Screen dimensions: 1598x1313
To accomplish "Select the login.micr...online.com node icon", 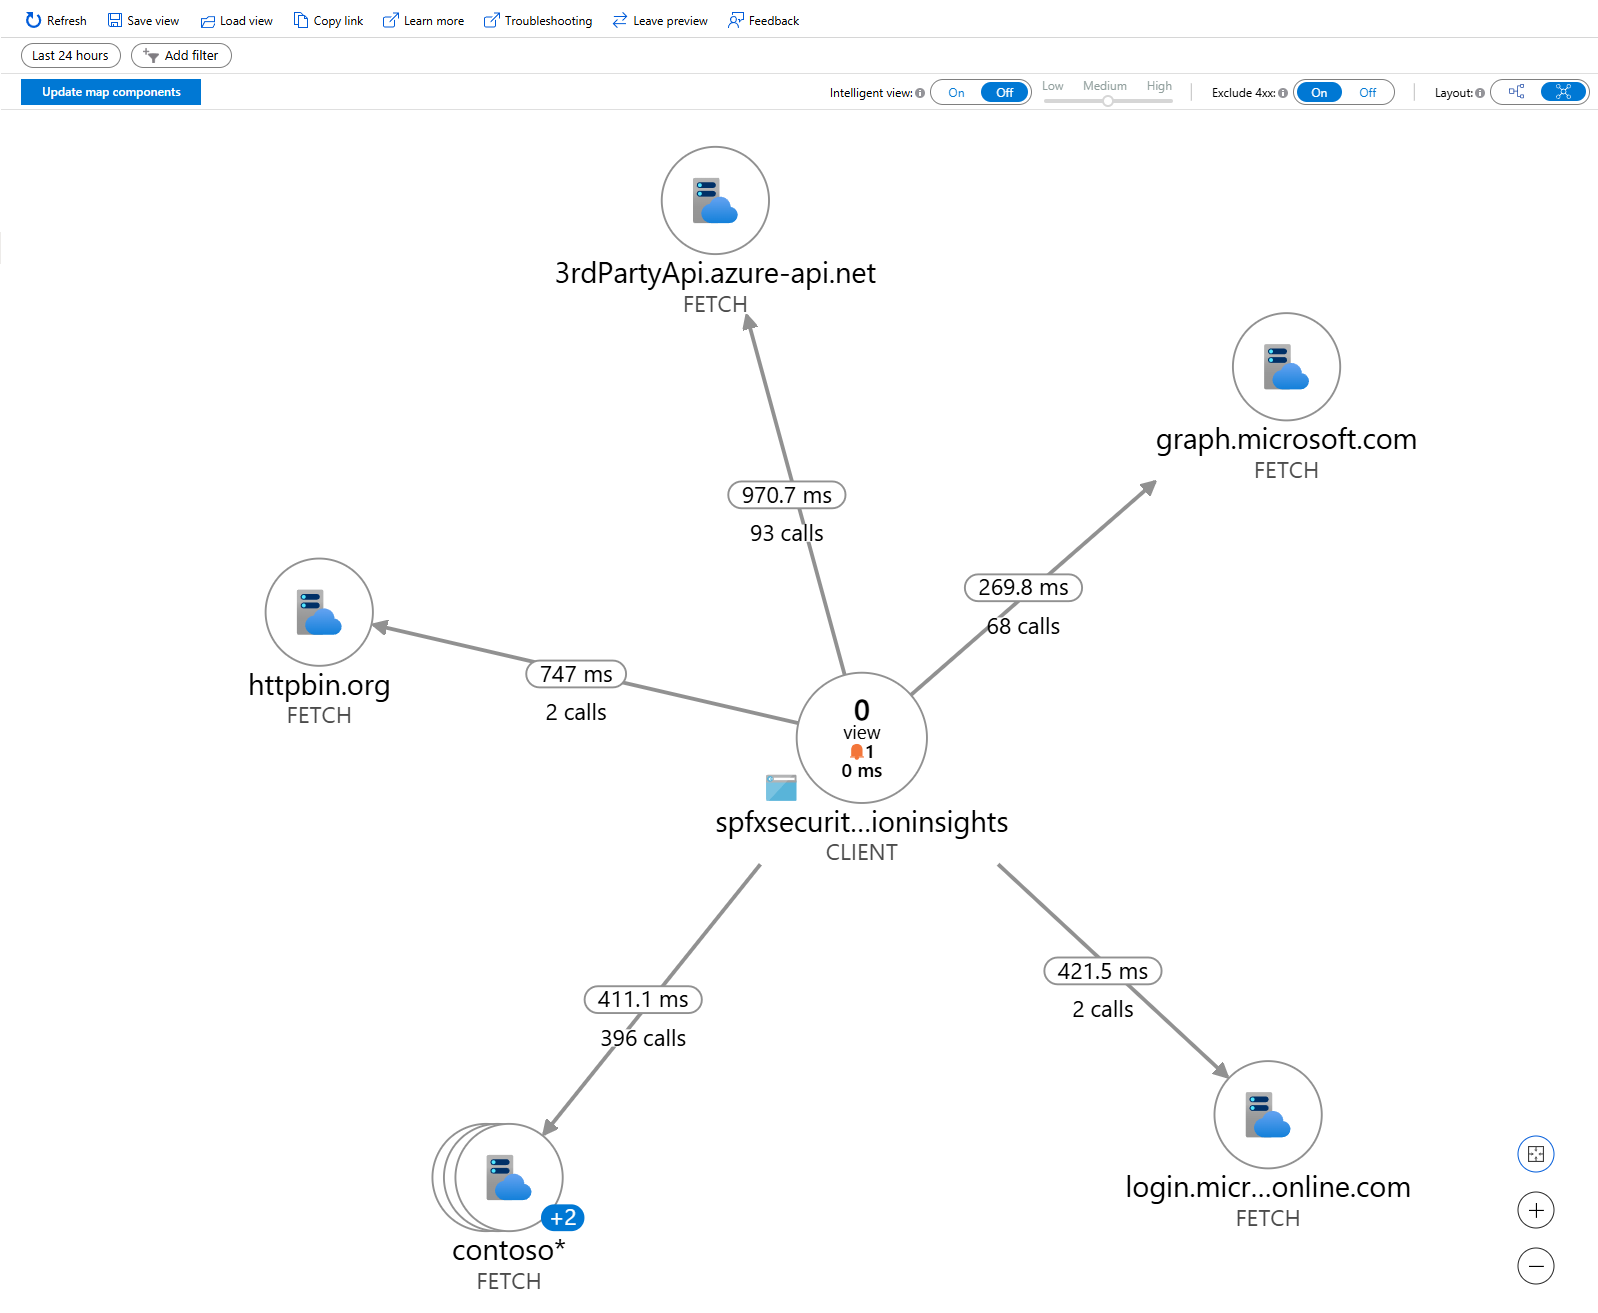I will point(1268,1114).
